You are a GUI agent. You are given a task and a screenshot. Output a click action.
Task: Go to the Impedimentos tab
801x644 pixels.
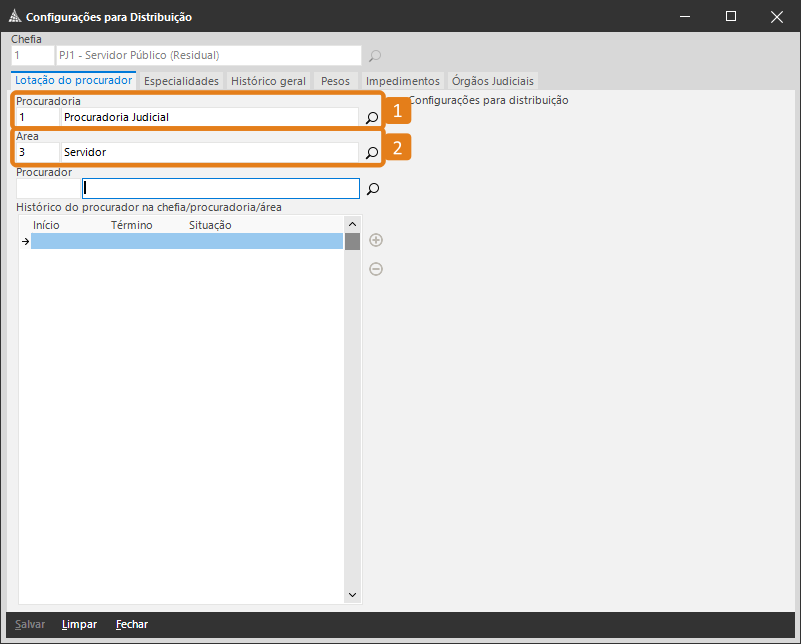[402, 81]
